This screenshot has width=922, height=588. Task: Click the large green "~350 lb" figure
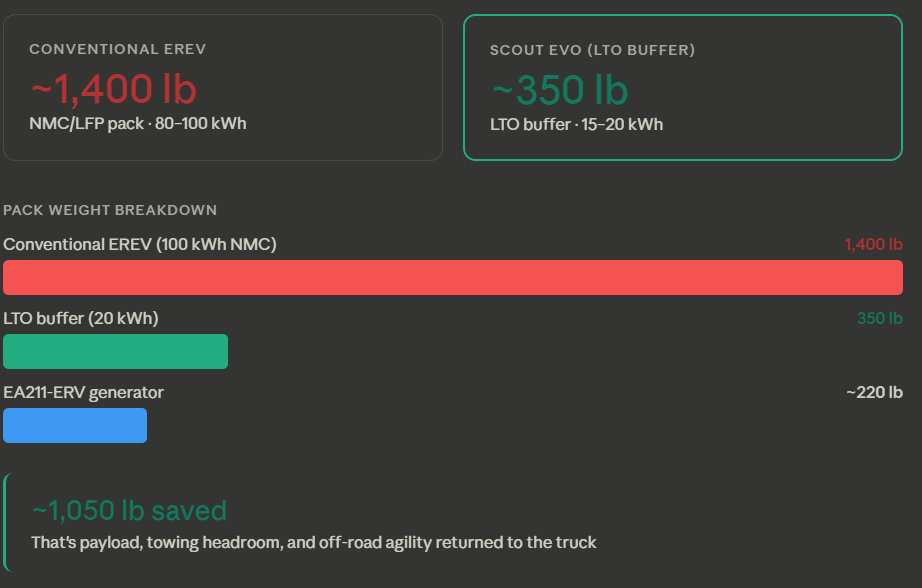[x=559, y=90]
